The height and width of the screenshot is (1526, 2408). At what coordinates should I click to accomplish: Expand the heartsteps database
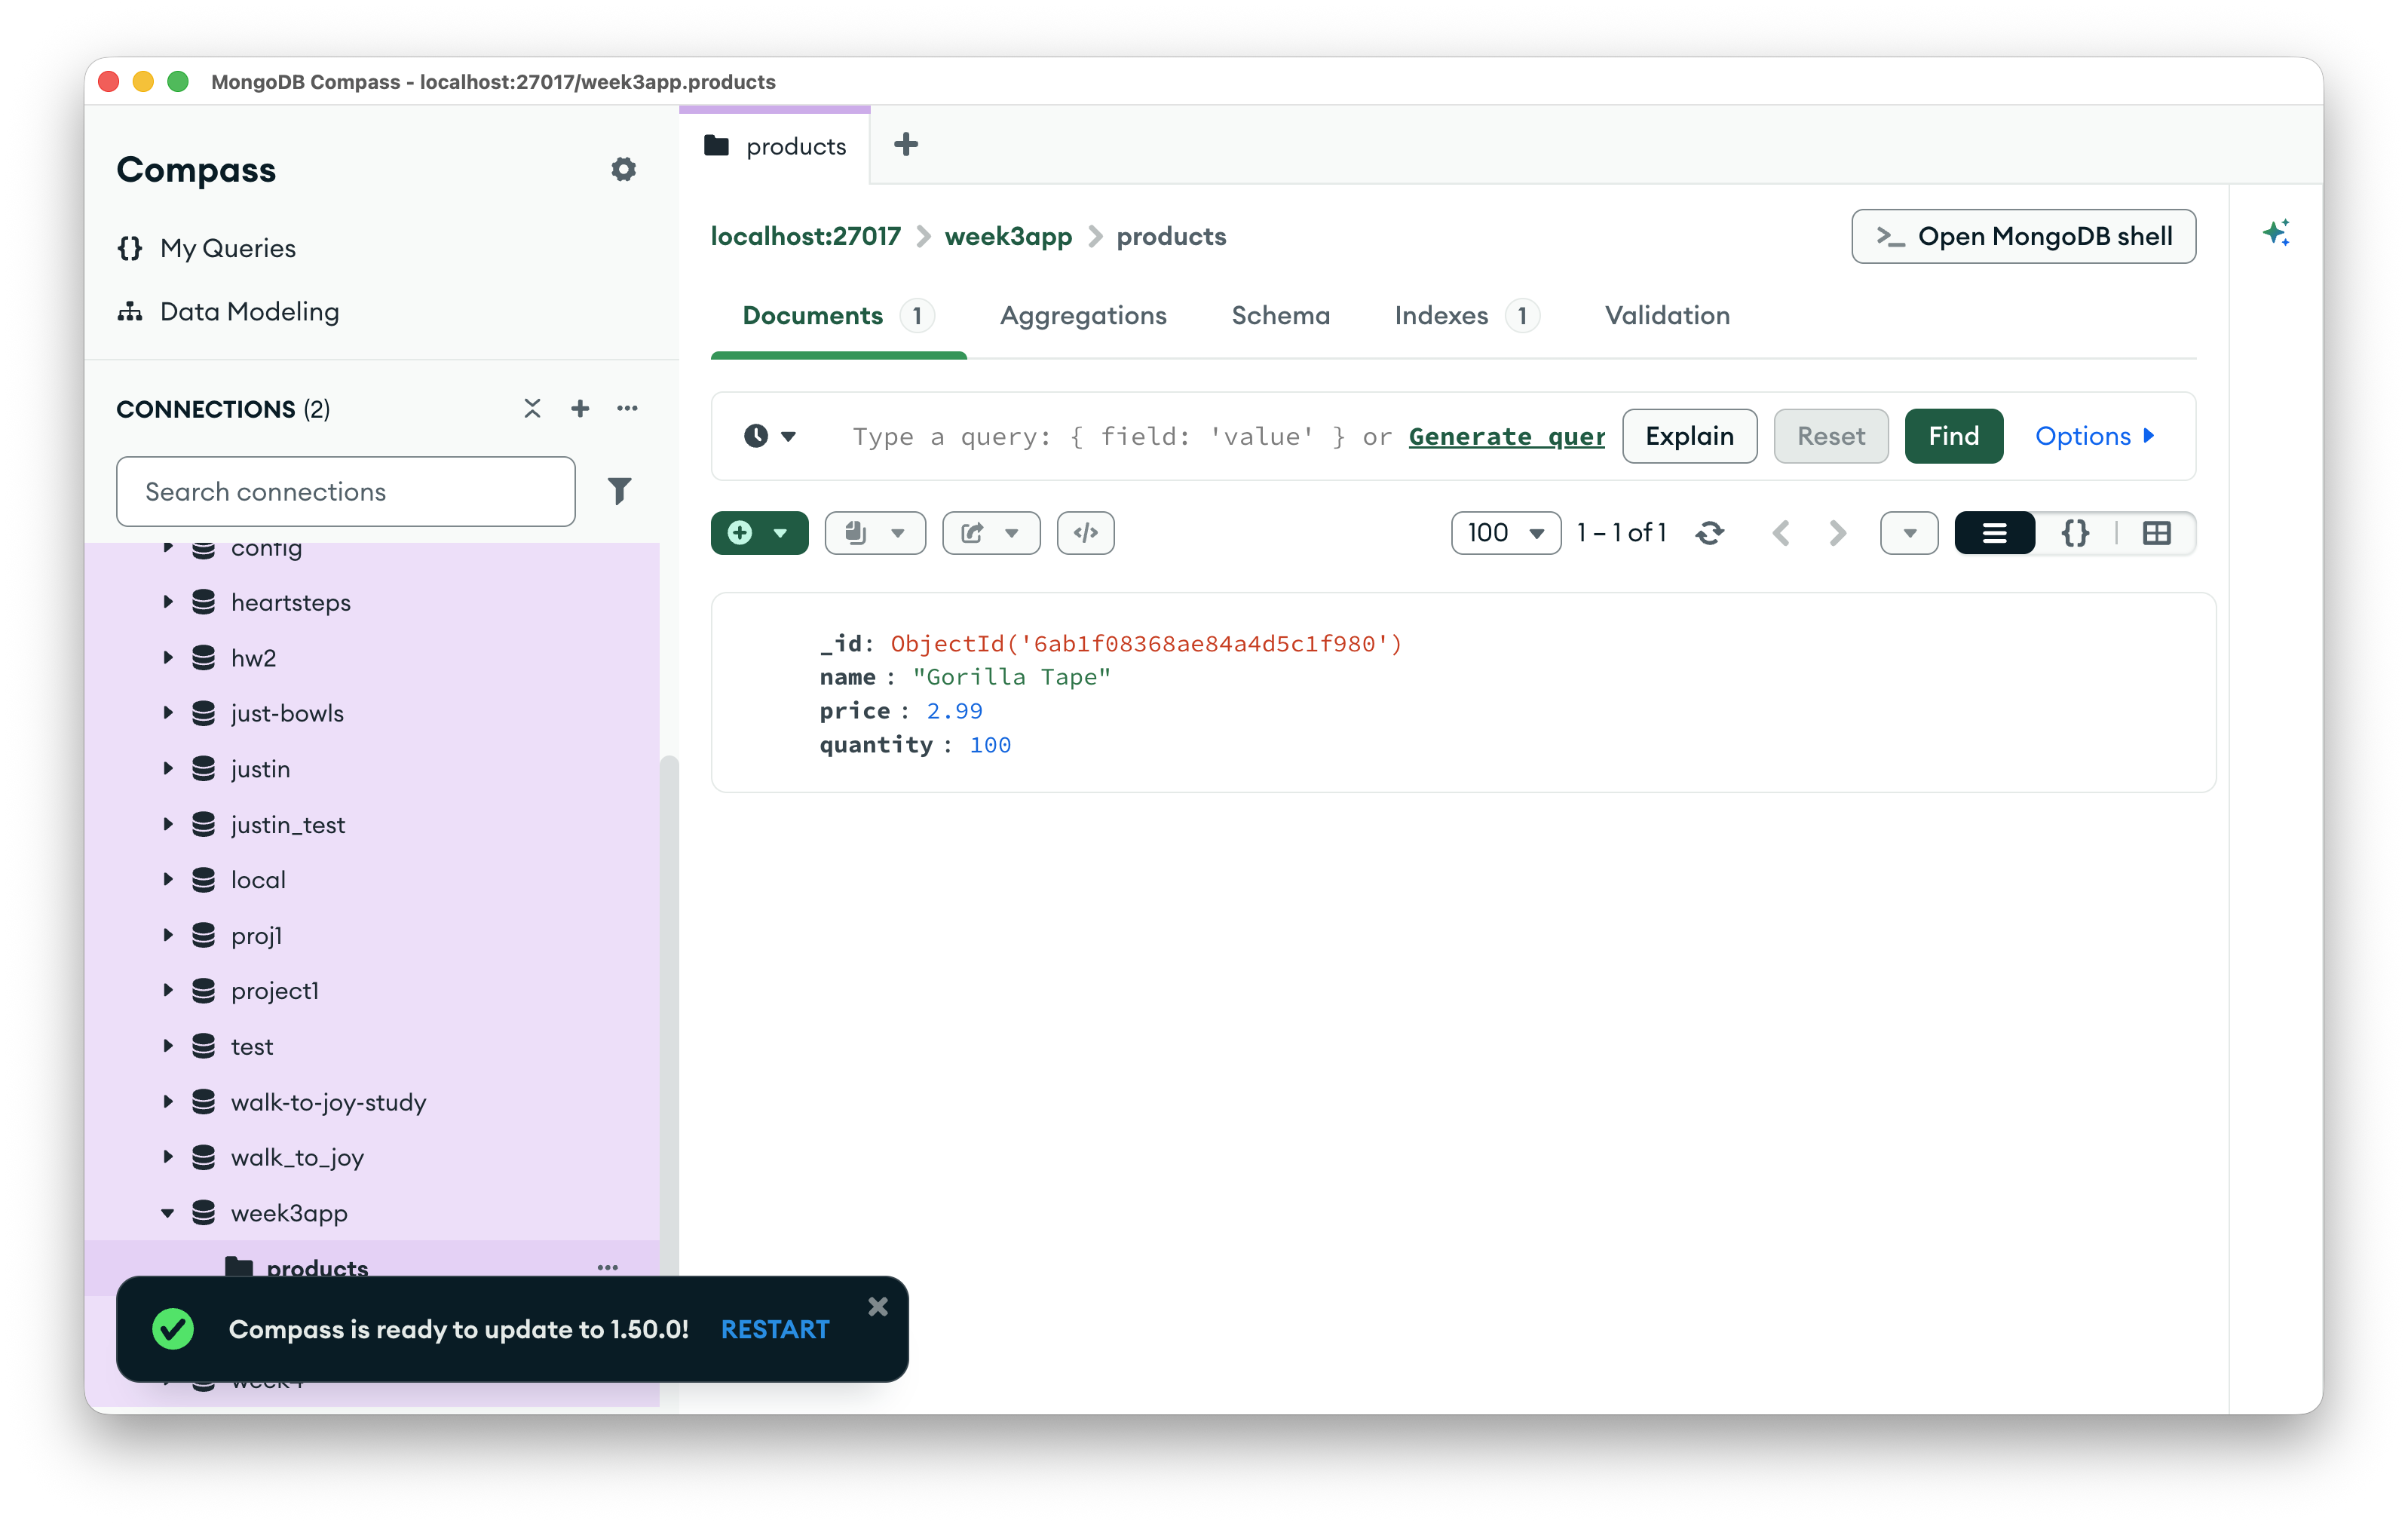point(168,602)
